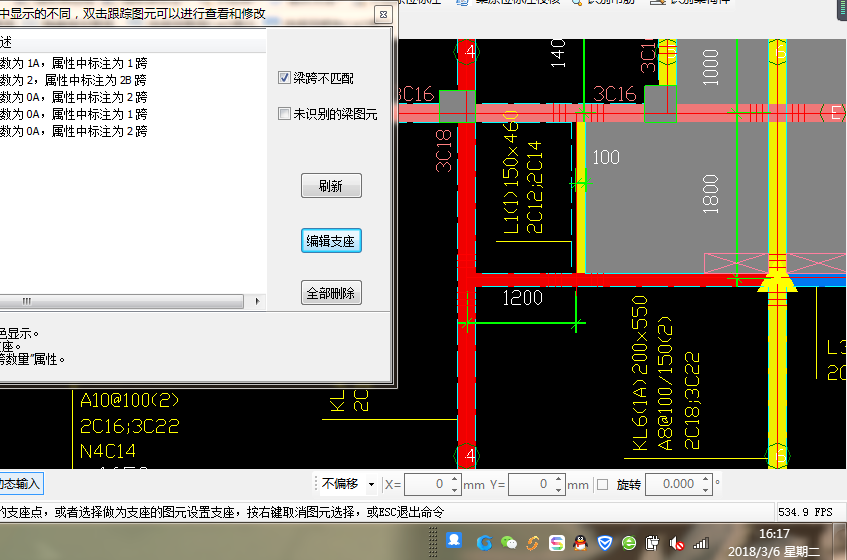
Task: Click the '100' dimension label
Action: click(x=606, y=157)
